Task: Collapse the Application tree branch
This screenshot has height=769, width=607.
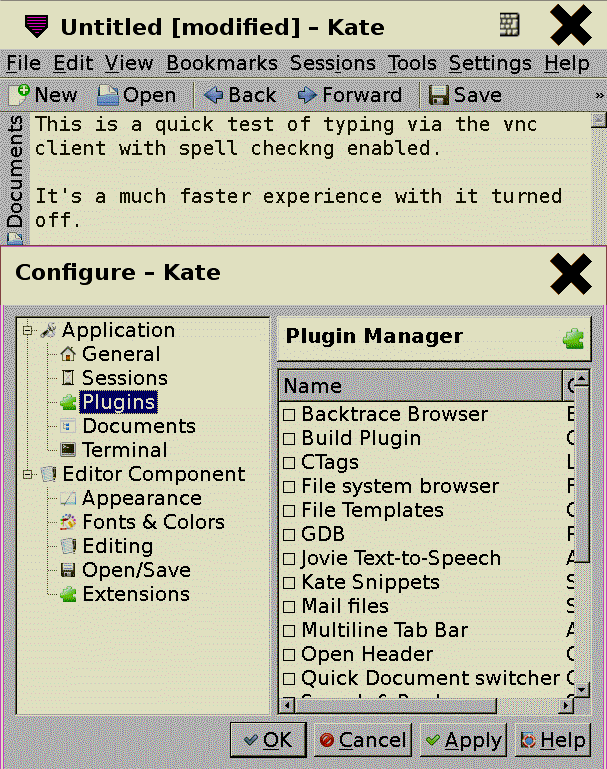Action: click(27, 330)
